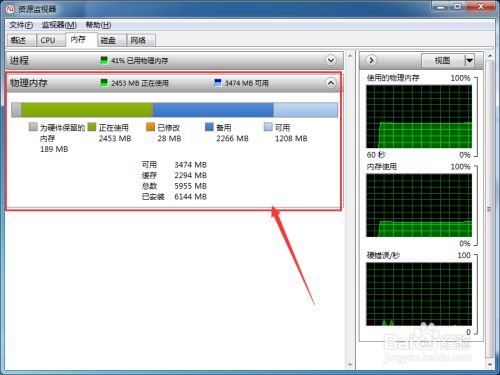Click the orange 已修改 legend swatch
The height and width of the screenshot is (375, 500).
point(150,127)
